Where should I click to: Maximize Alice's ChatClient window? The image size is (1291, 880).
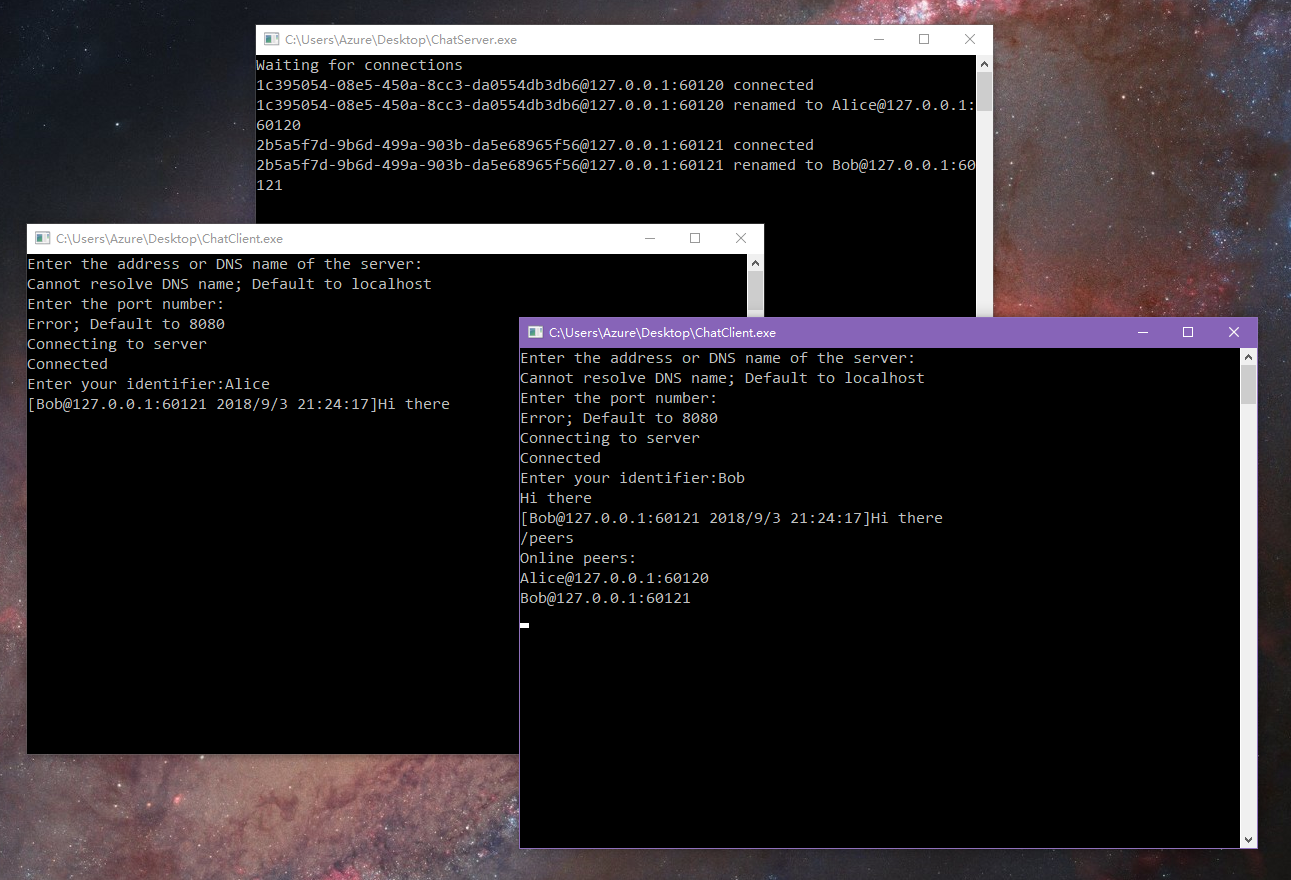695,239
